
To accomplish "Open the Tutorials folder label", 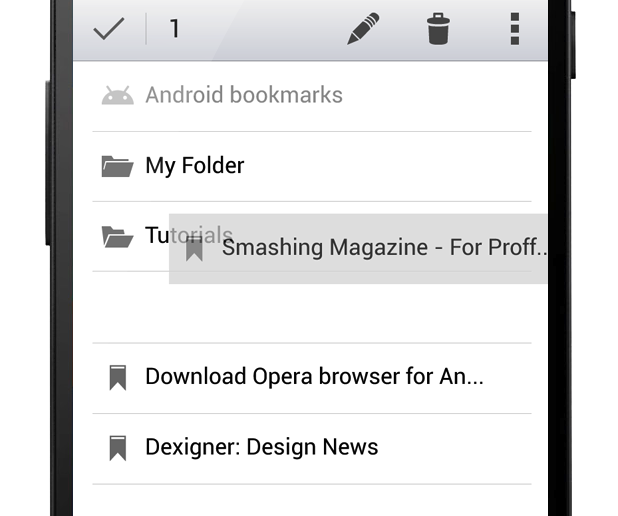I will click(157, 236).
